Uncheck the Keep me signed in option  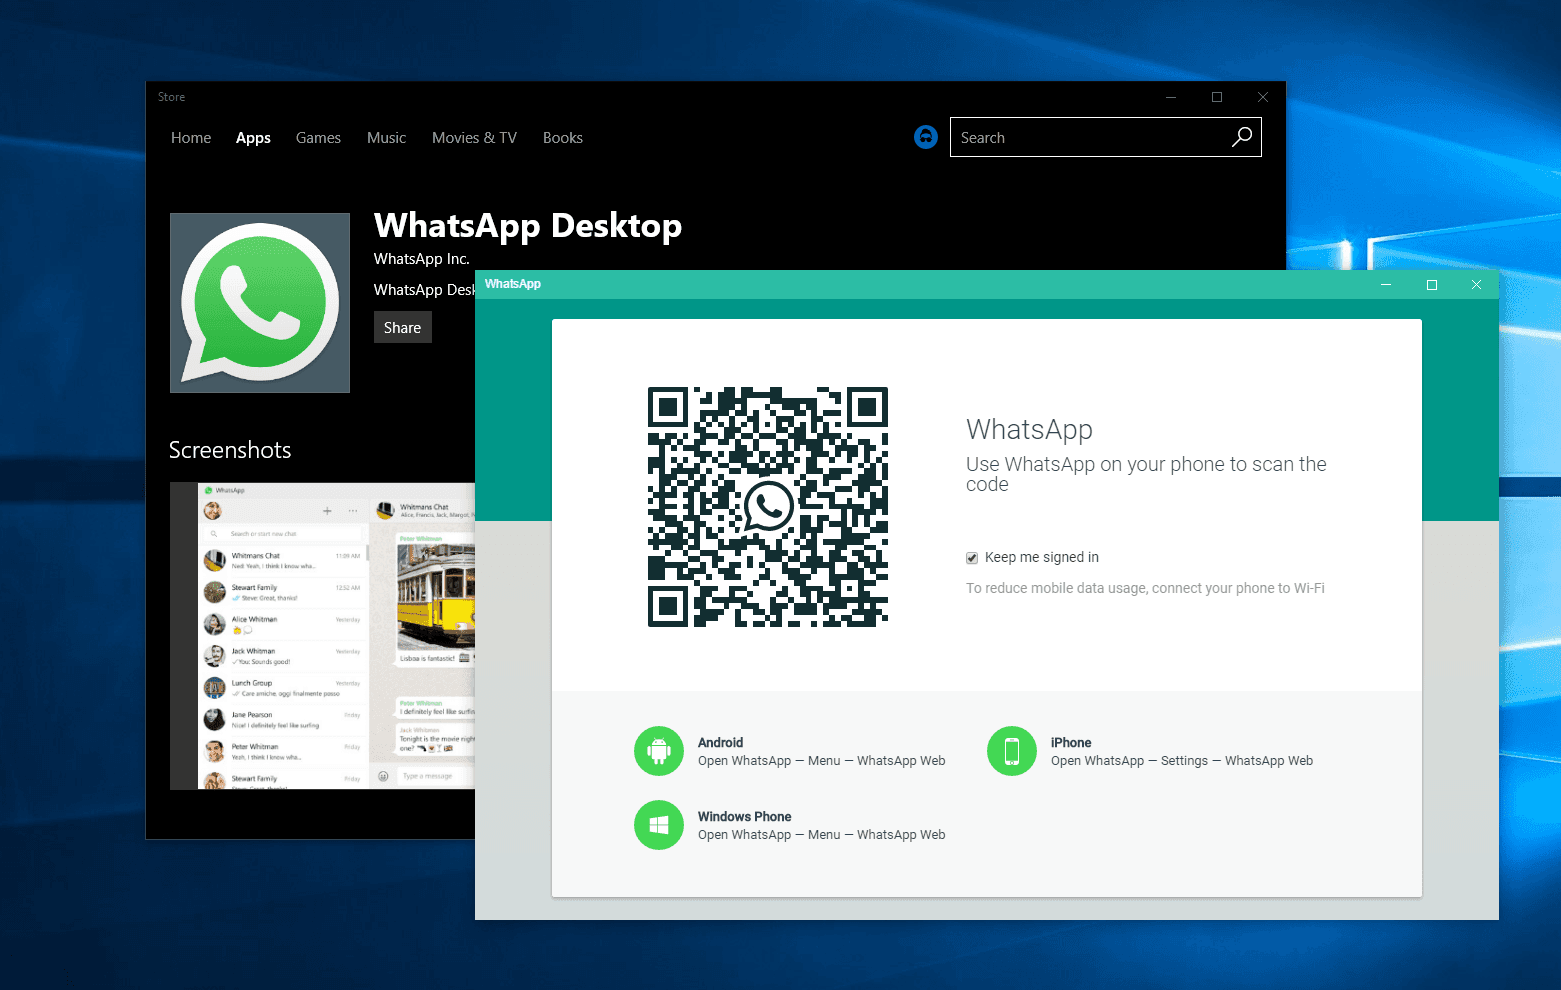click(971, 557)
